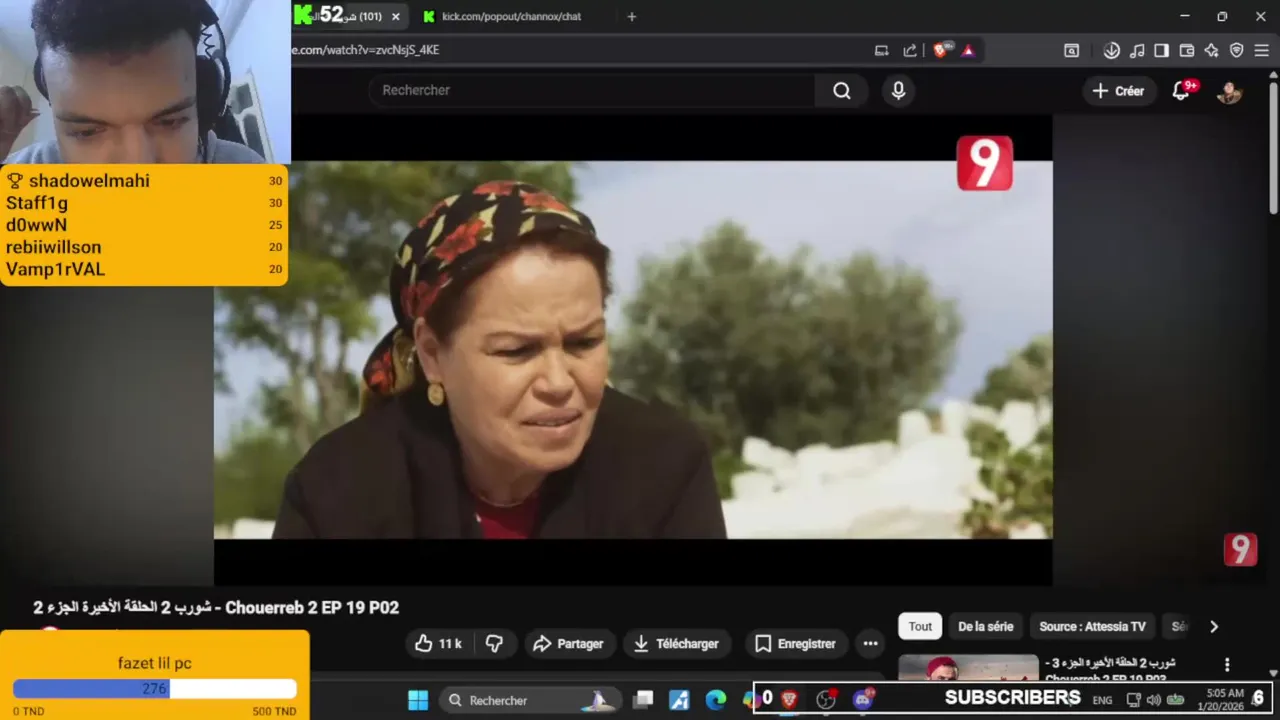Click the Télécharger download button
This screenshot has height=720, width=1280.
677,644
